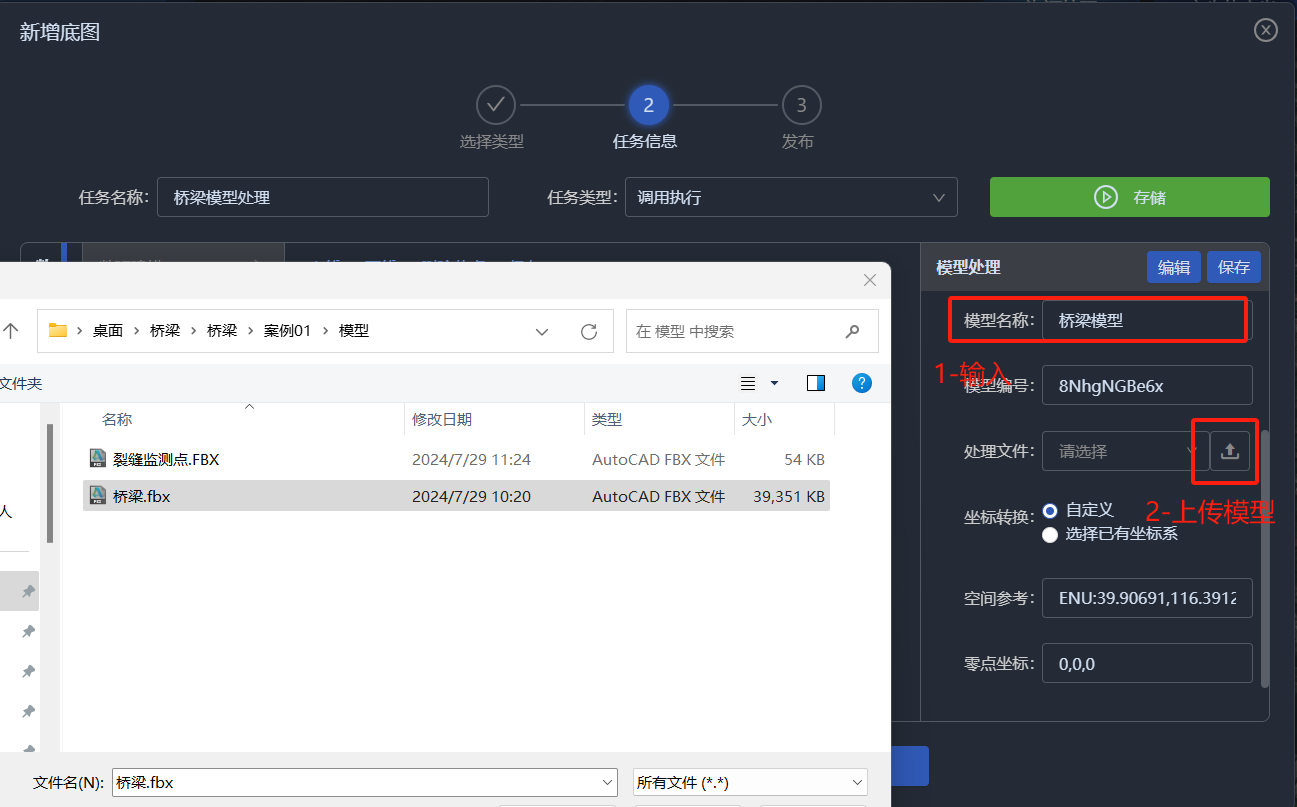Viewport: 1297px width, 807px height.
Task: Open the 任务类型 dropdown 调用执行
Action: [791, 197]
